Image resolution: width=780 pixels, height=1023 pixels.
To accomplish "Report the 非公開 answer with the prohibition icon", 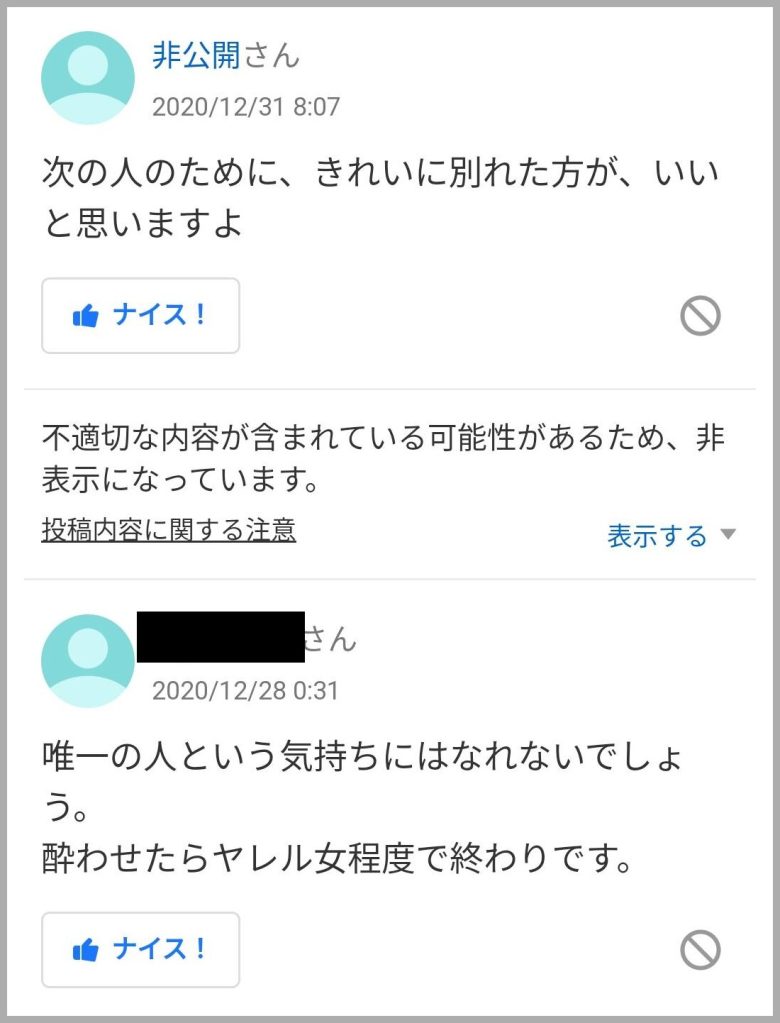I will click(x=700, y=317).
